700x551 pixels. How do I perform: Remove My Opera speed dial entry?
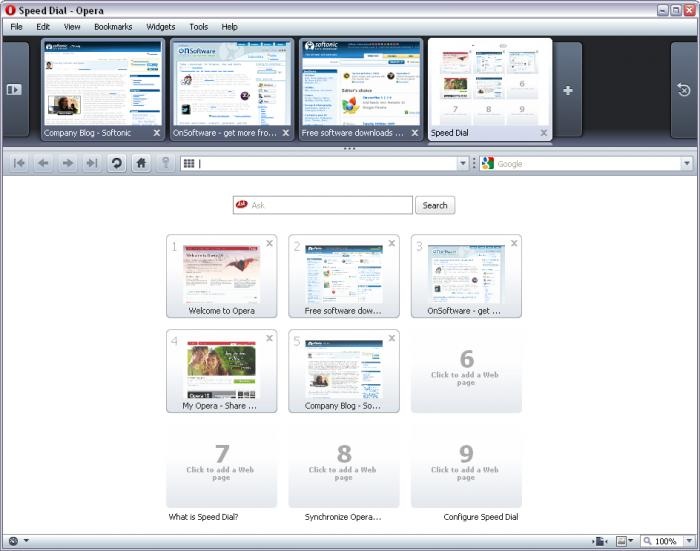tap(270, 338)
